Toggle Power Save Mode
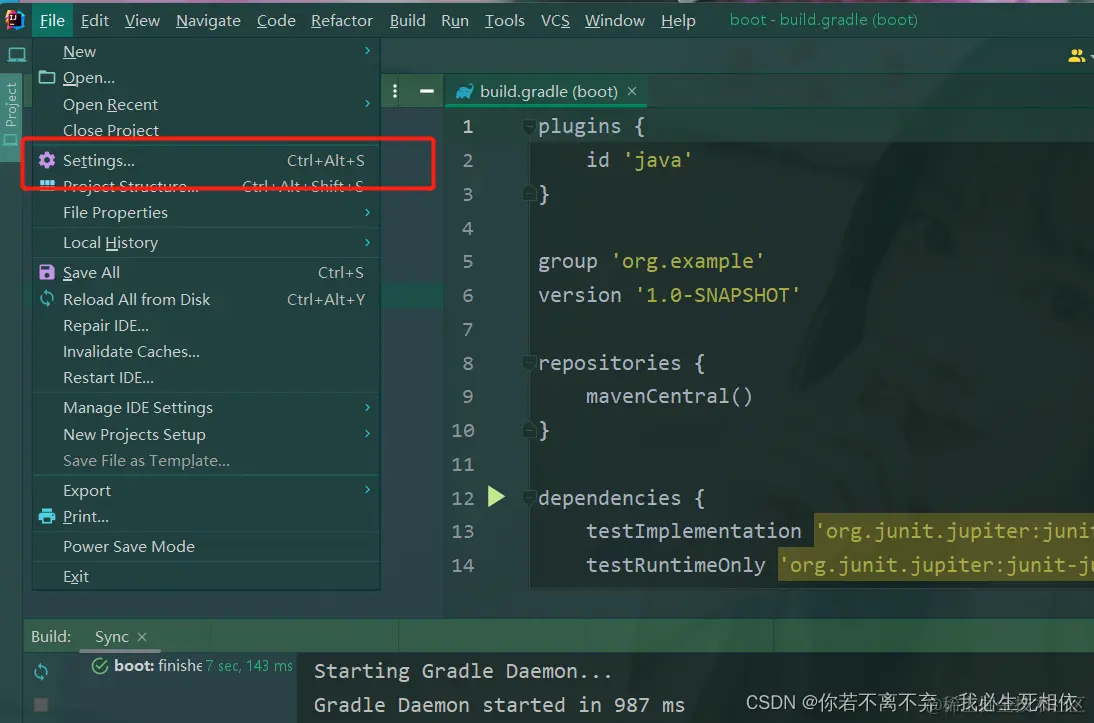This screenshot has height=723, width=1094. point(206,546)
